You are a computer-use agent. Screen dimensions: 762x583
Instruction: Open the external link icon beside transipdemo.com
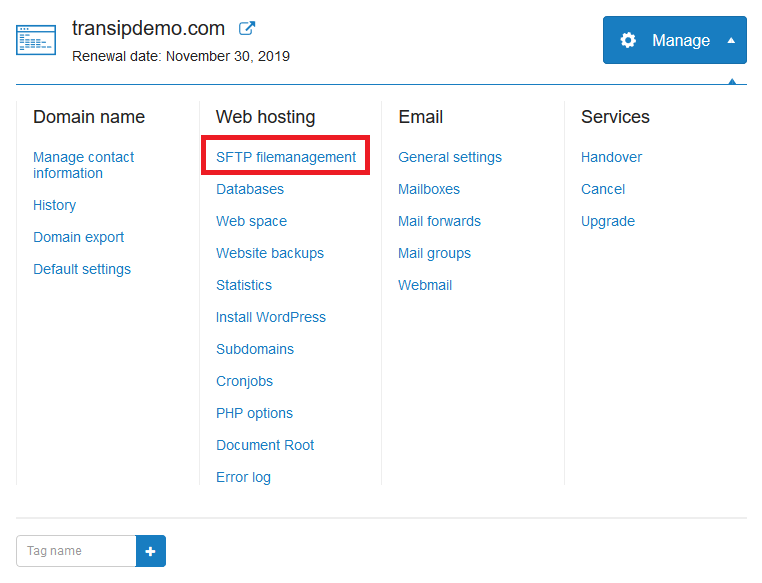[x=247, y=28]
